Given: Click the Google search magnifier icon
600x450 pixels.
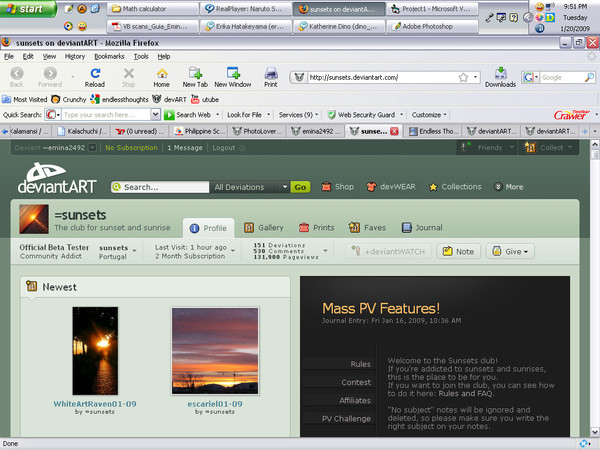Looking at the screenshot, I should pos(589,77).
